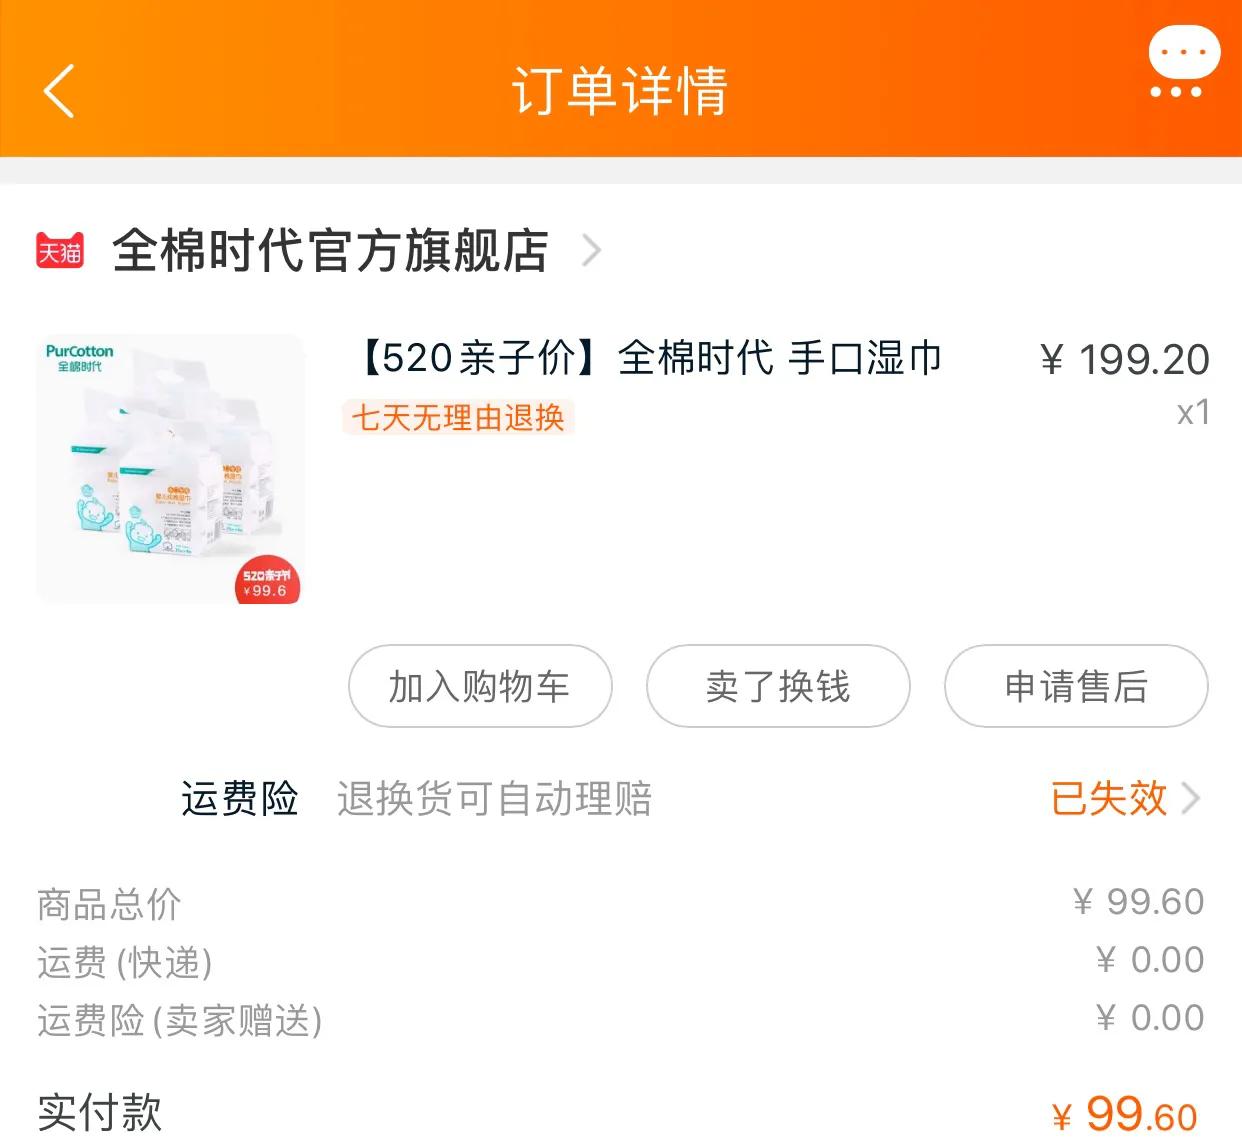Image resolution: width=1242 pixels, height=1143 pixels.
Task: Tap the ¥199.20 item price
Action: pos(1125,360)
